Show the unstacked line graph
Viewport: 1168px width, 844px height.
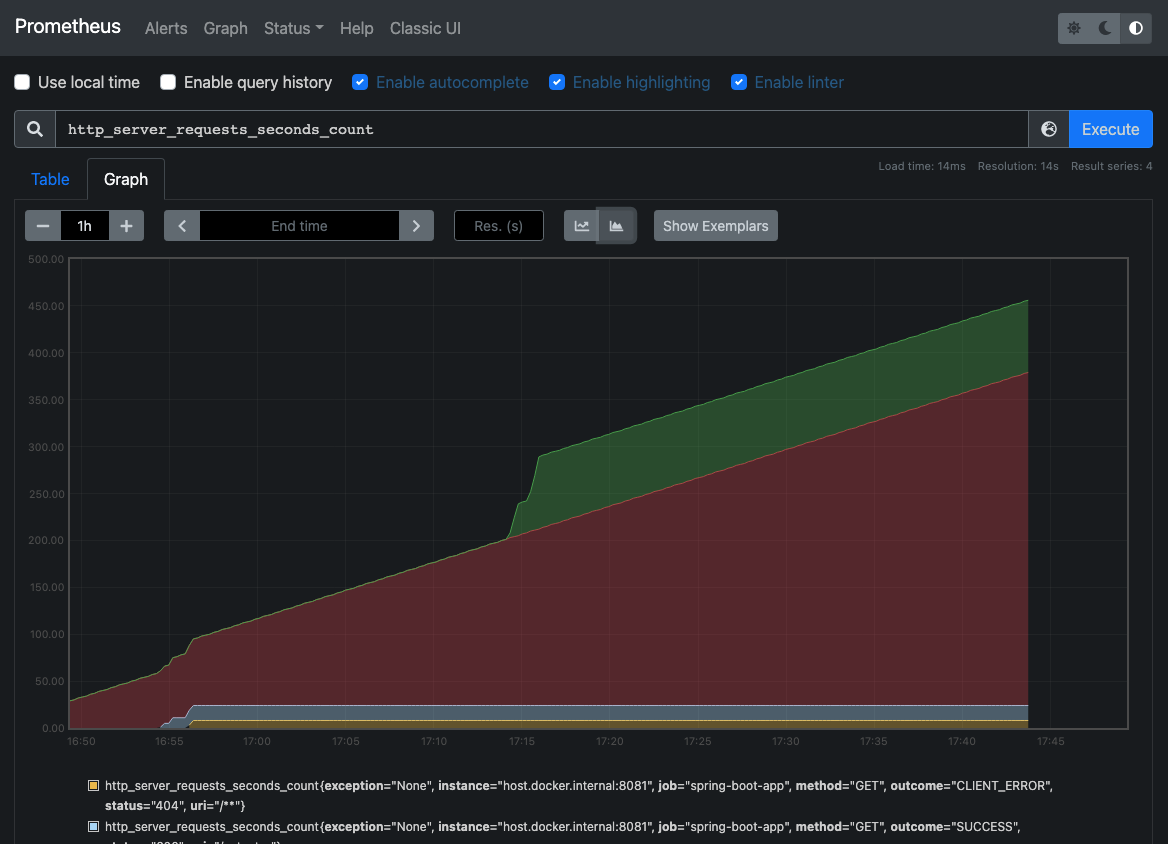point(581,226)
